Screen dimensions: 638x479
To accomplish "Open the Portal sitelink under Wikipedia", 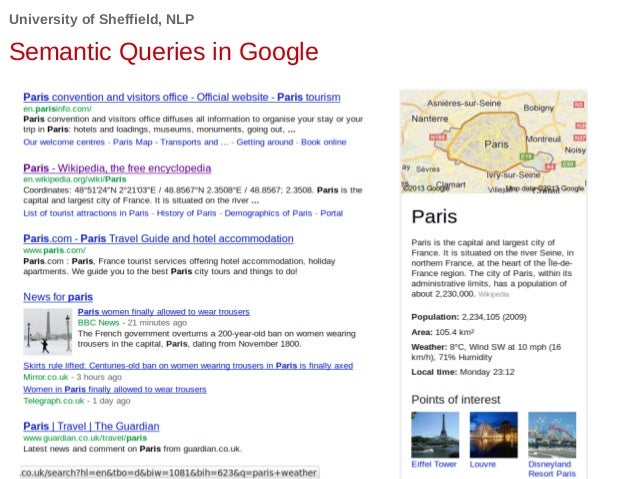I will [x=332, y=213].
